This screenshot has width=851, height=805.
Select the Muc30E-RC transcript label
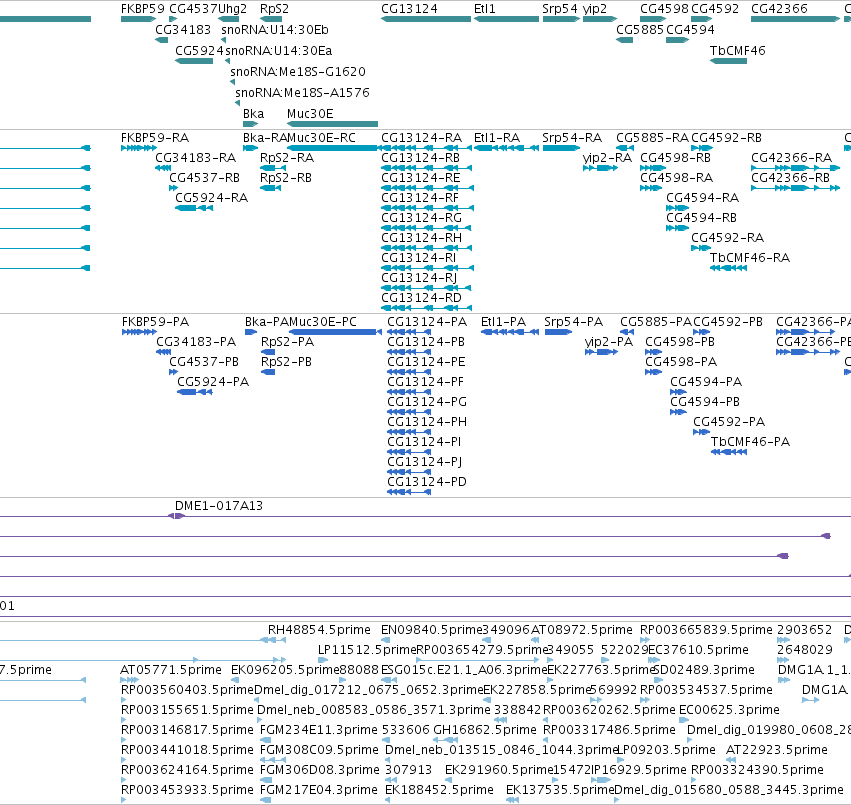point(321,138)
